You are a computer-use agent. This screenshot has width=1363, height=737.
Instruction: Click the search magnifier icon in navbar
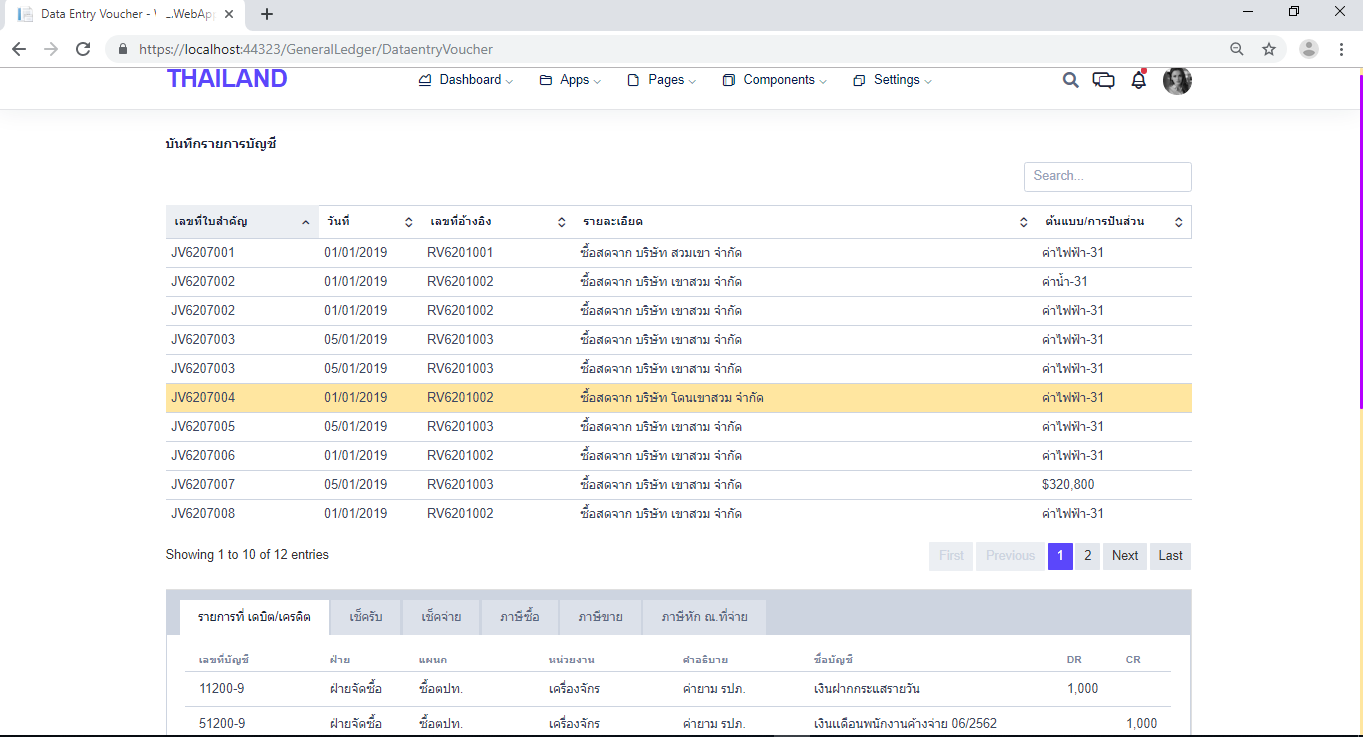(1070, 81)
